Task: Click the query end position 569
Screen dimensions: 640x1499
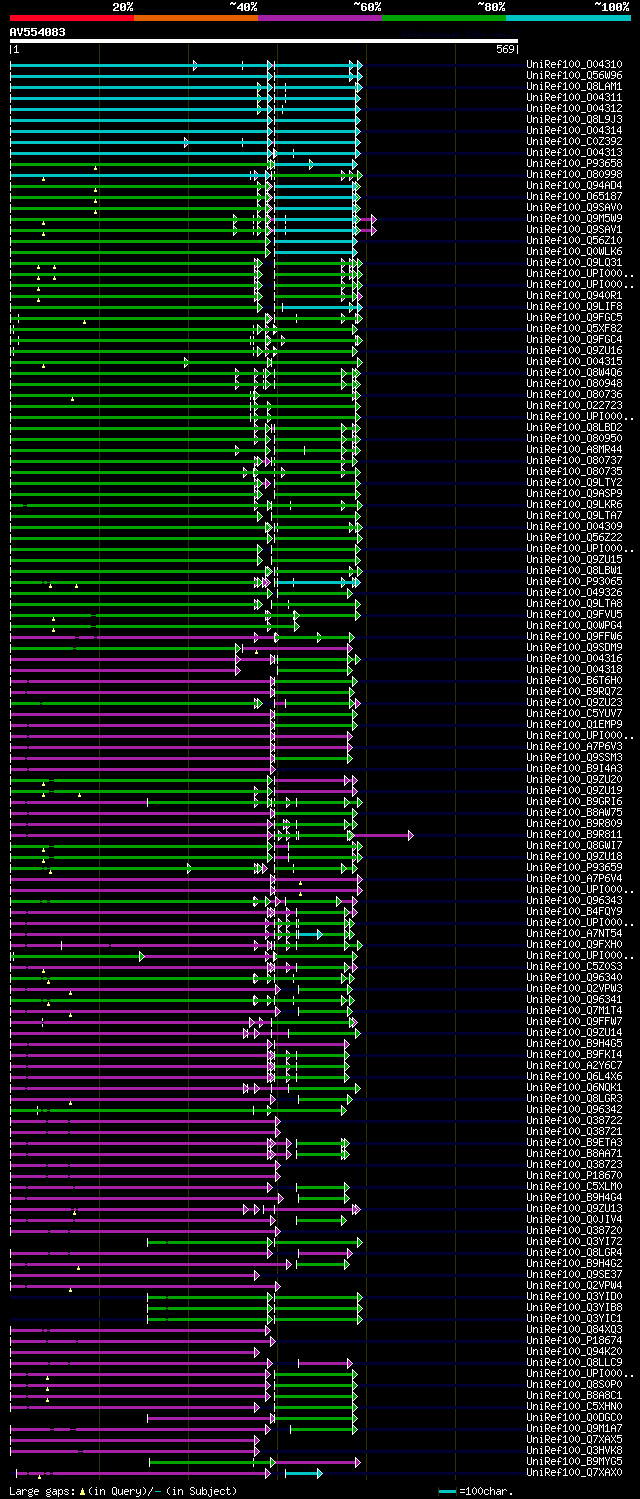Action: [504, 50]
